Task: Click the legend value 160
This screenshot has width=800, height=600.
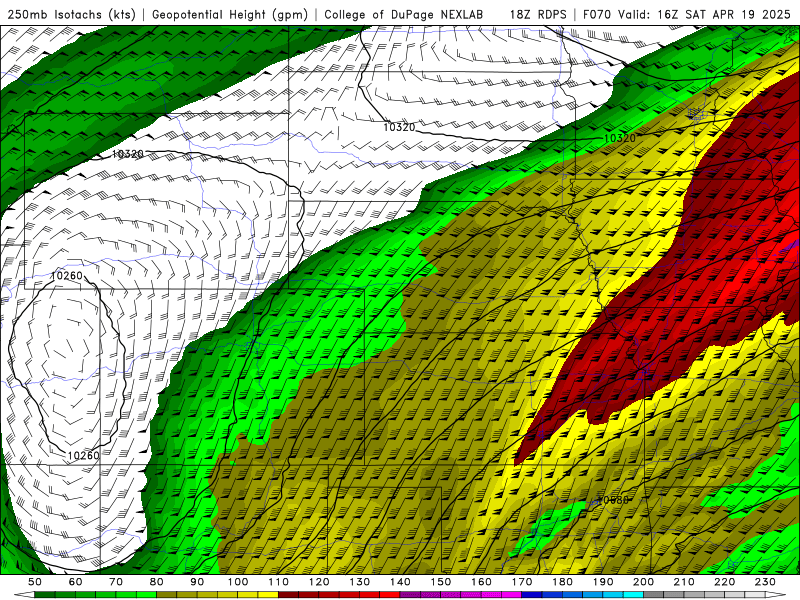Action: pyautogui.click(x=482, y=582)
